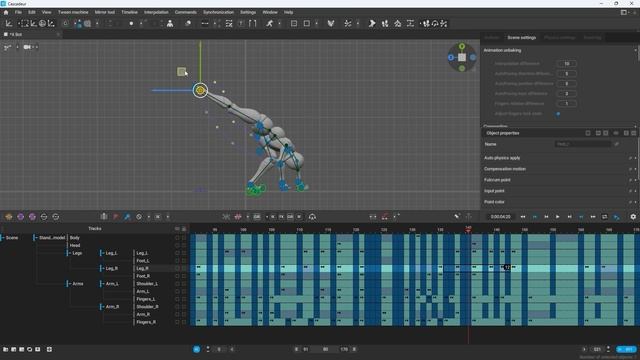Screen dimensions: 640x360
Task: Toggle first checkbox on the Foot_R track row
Action: (177, 276)
